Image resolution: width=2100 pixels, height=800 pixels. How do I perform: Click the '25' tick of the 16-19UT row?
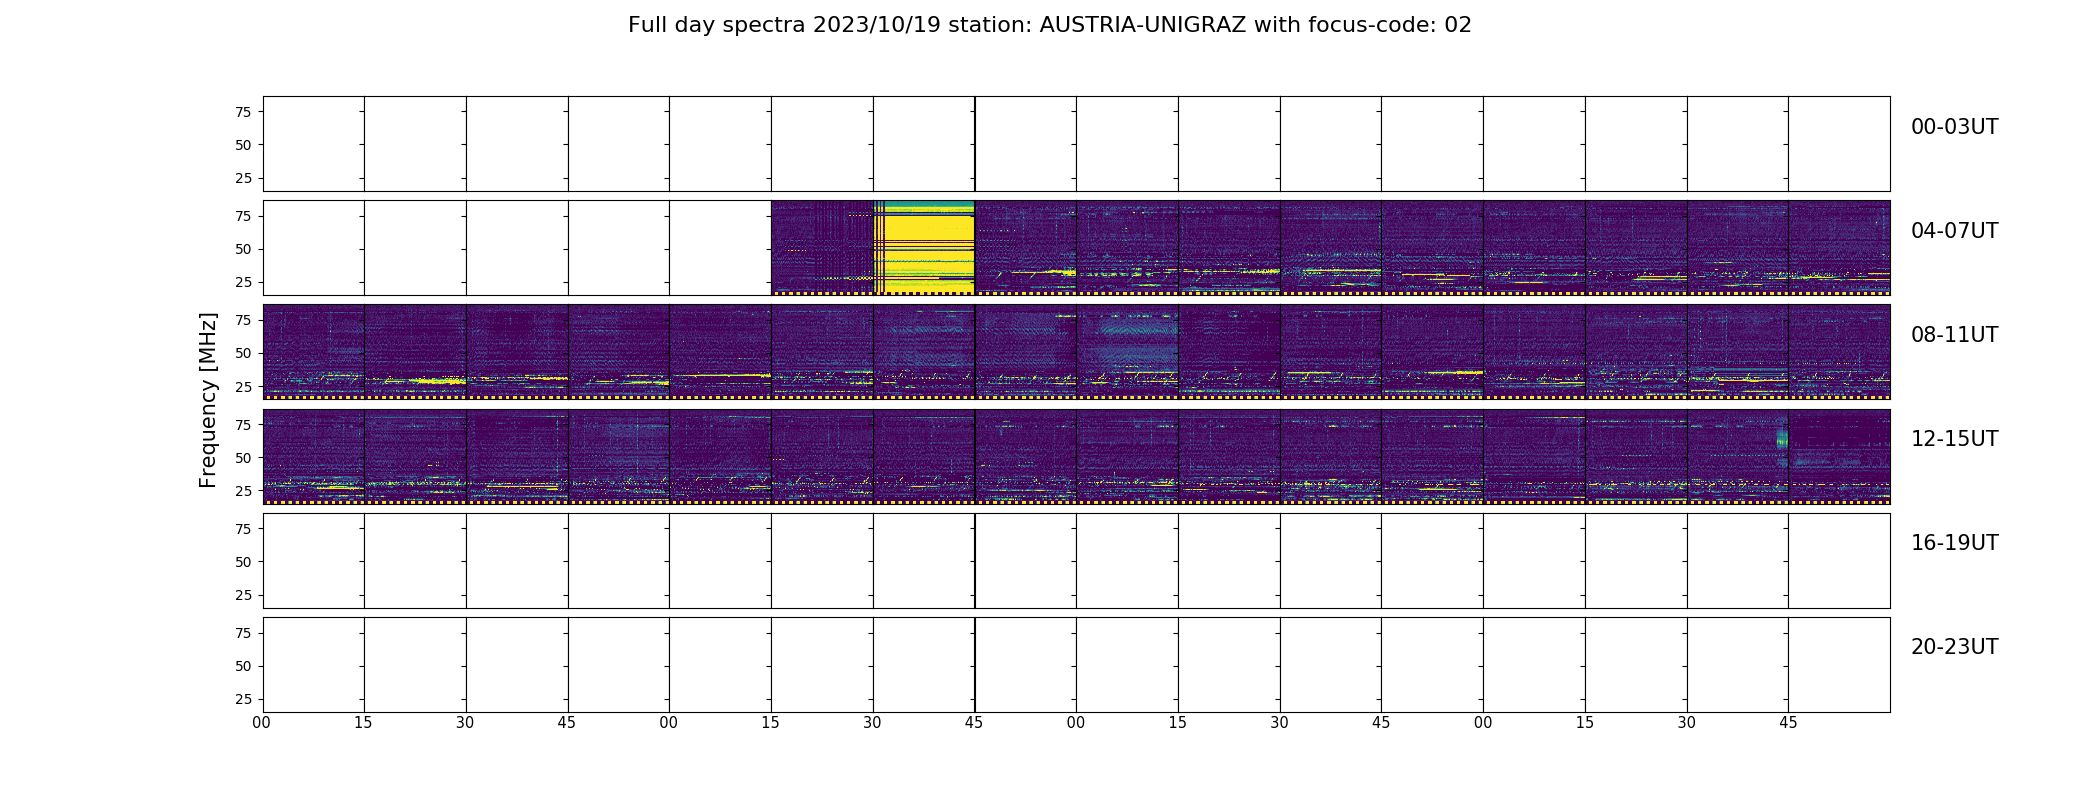click(243, 595)
